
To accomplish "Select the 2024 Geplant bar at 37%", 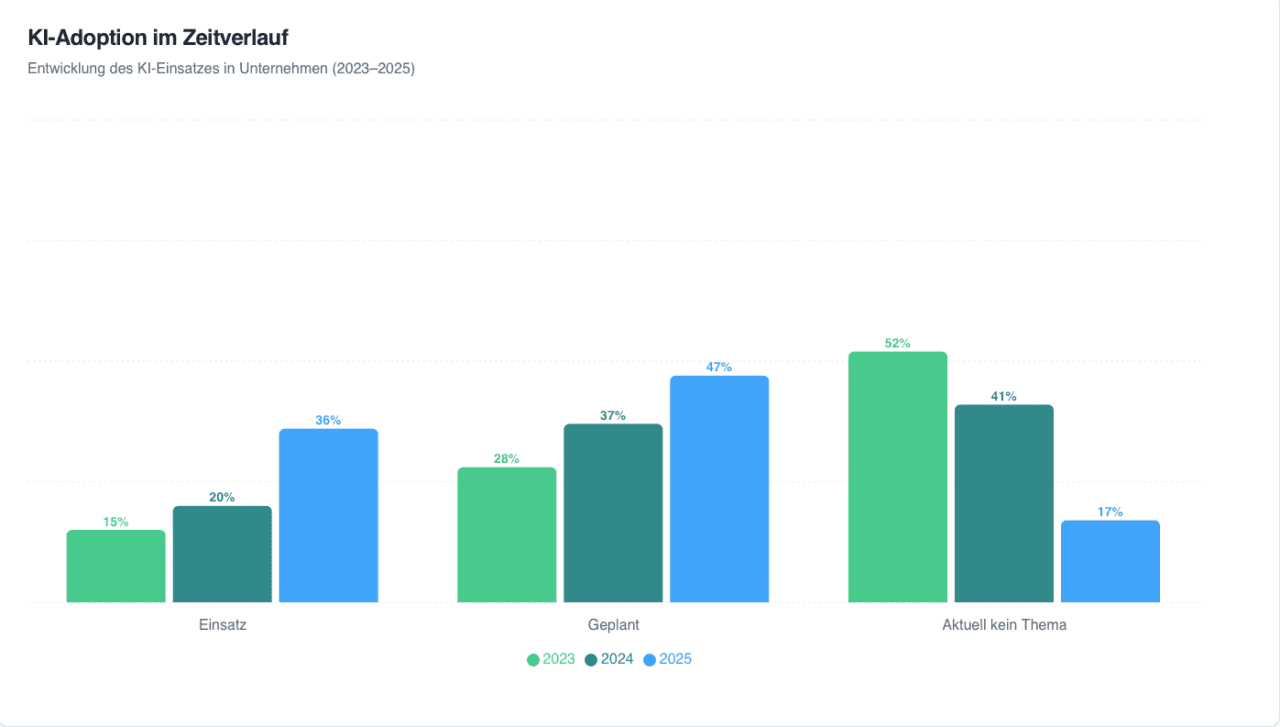I will tap(613, 513).
